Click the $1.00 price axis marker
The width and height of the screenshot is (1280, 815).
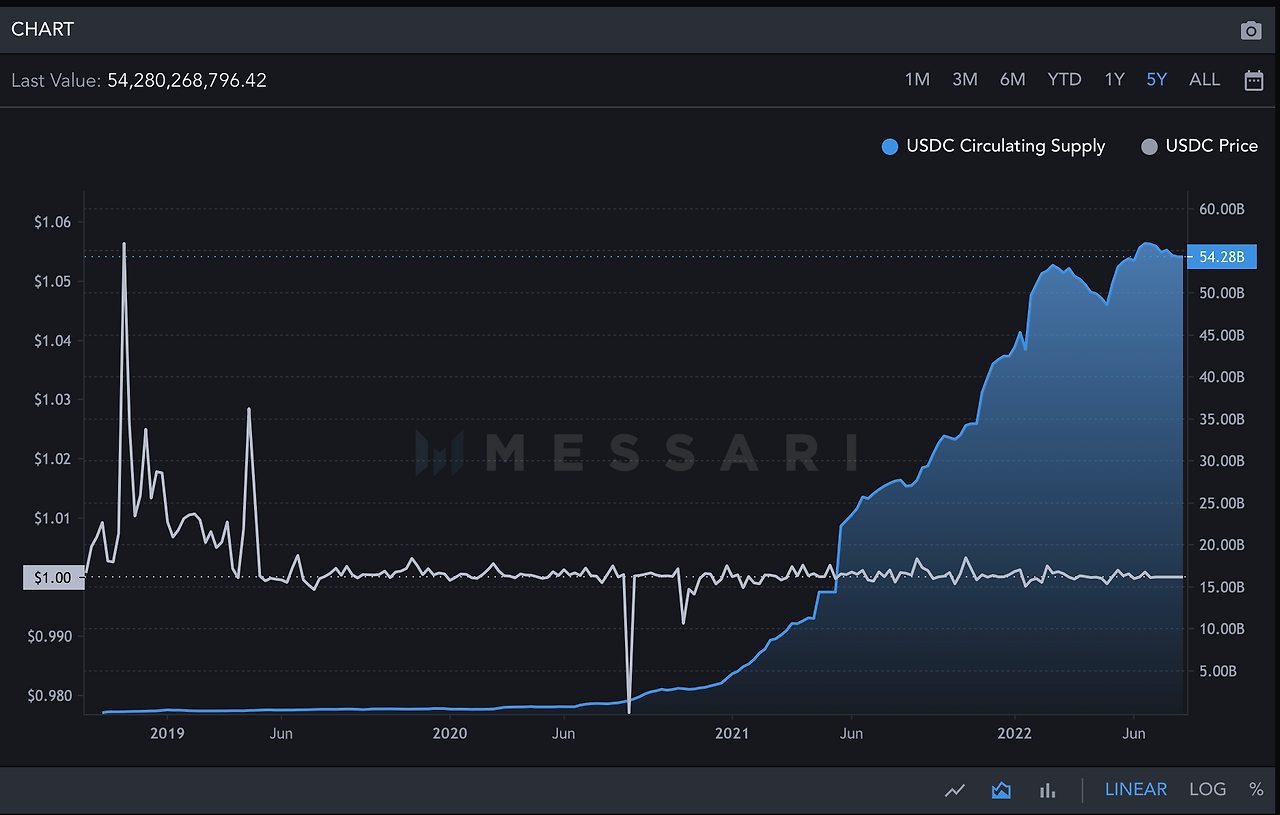coord(53,577)
